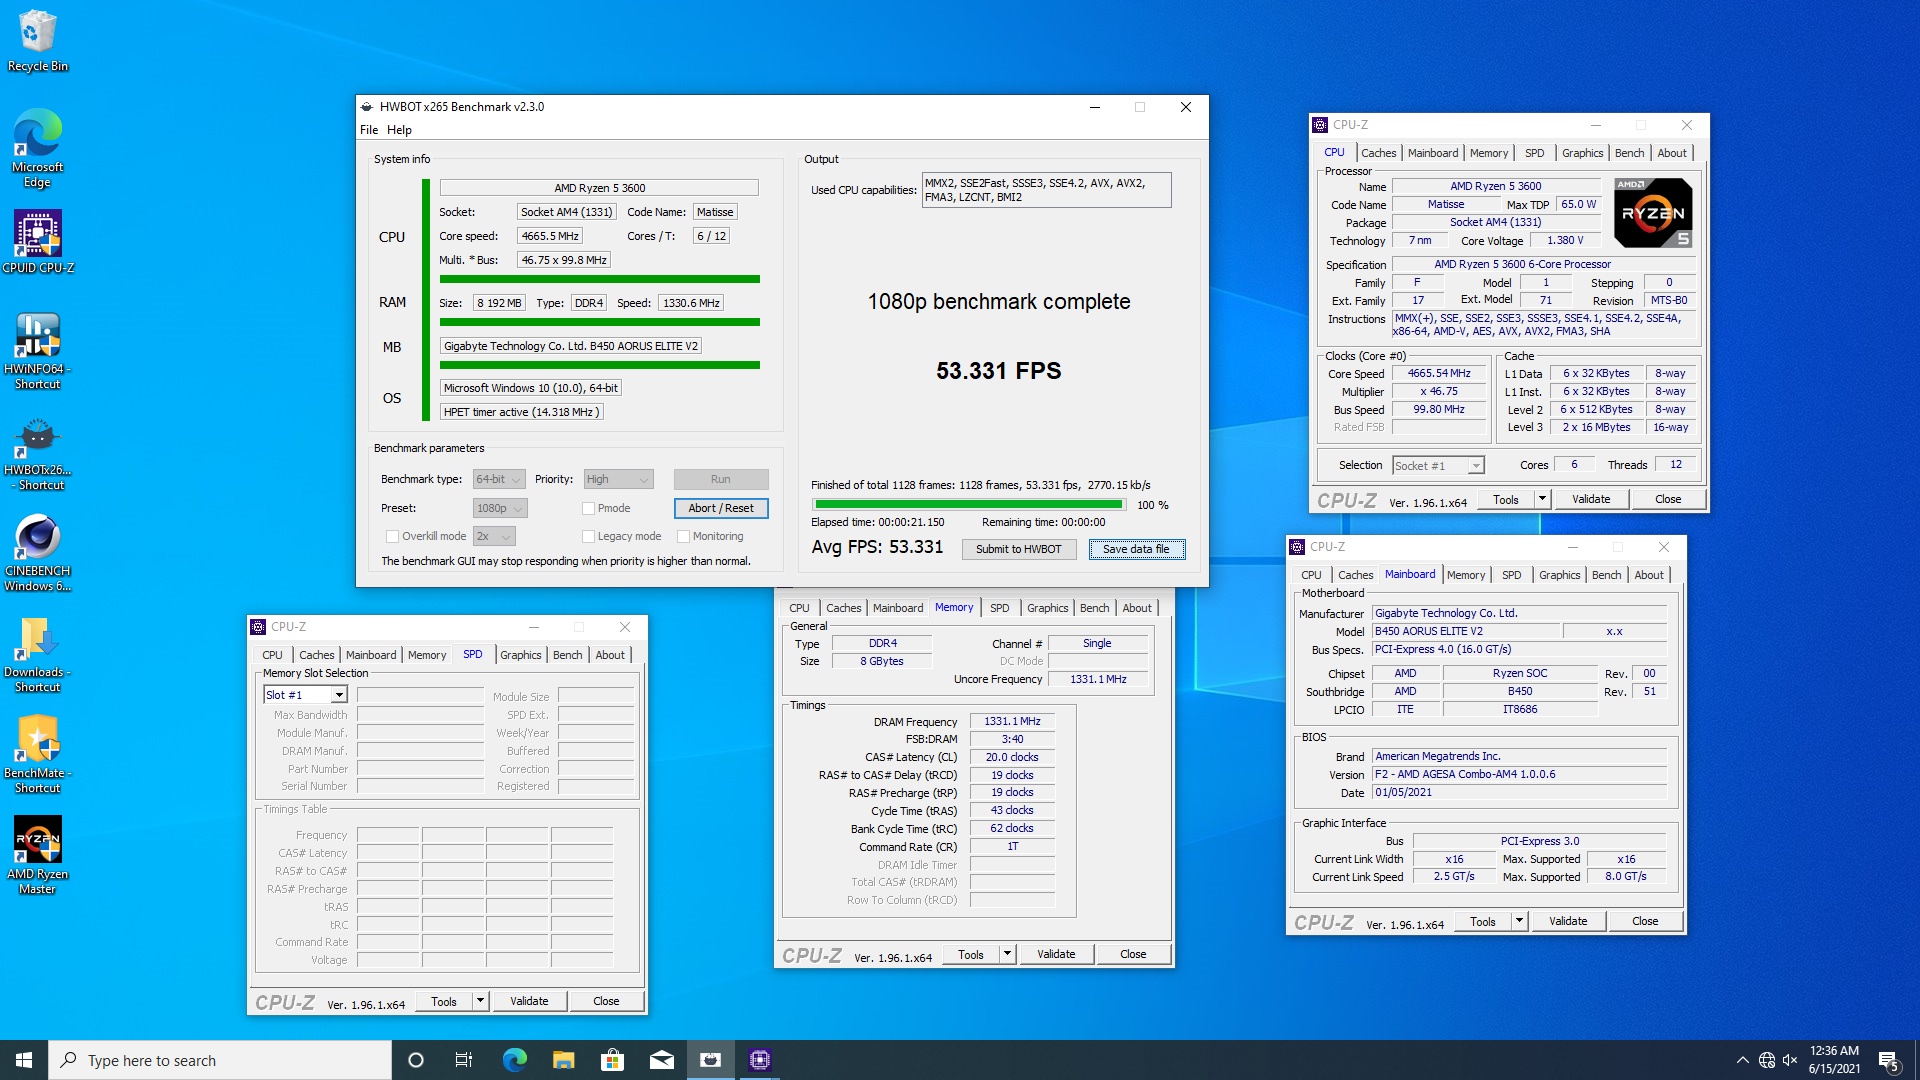Open Edge browser from taskbar
Viewport: 1920px width, 1080px height.
tap(514, 1060)
